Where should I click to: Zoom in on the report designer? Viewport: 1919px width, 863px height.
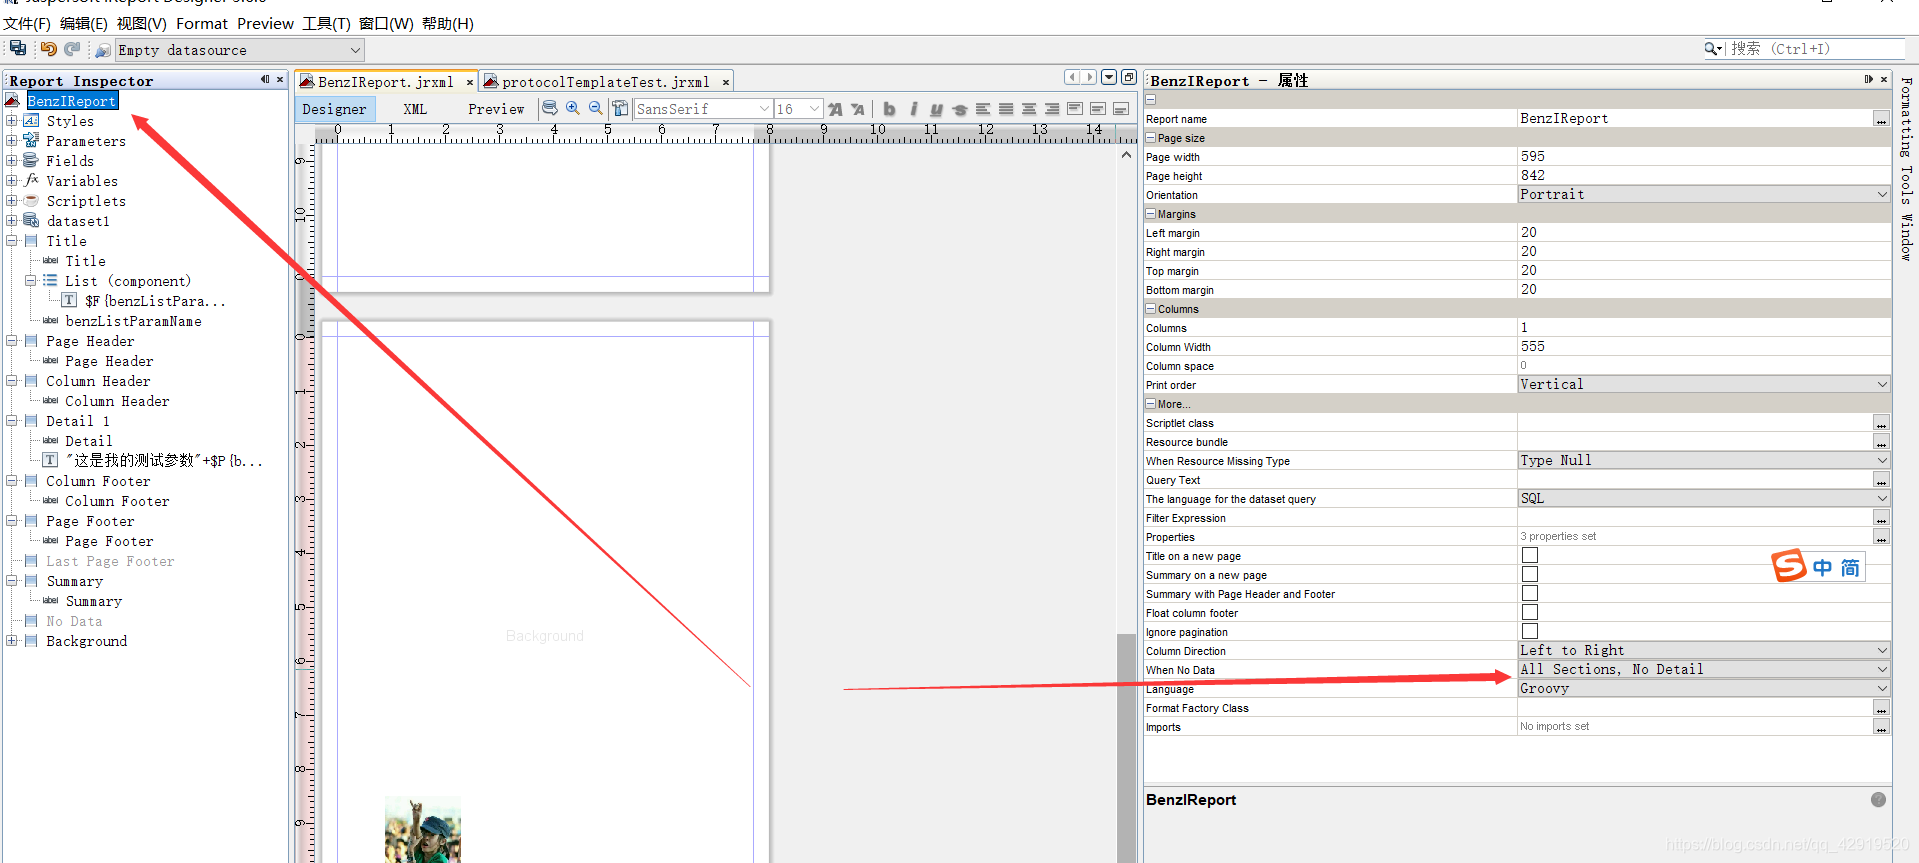573,108
